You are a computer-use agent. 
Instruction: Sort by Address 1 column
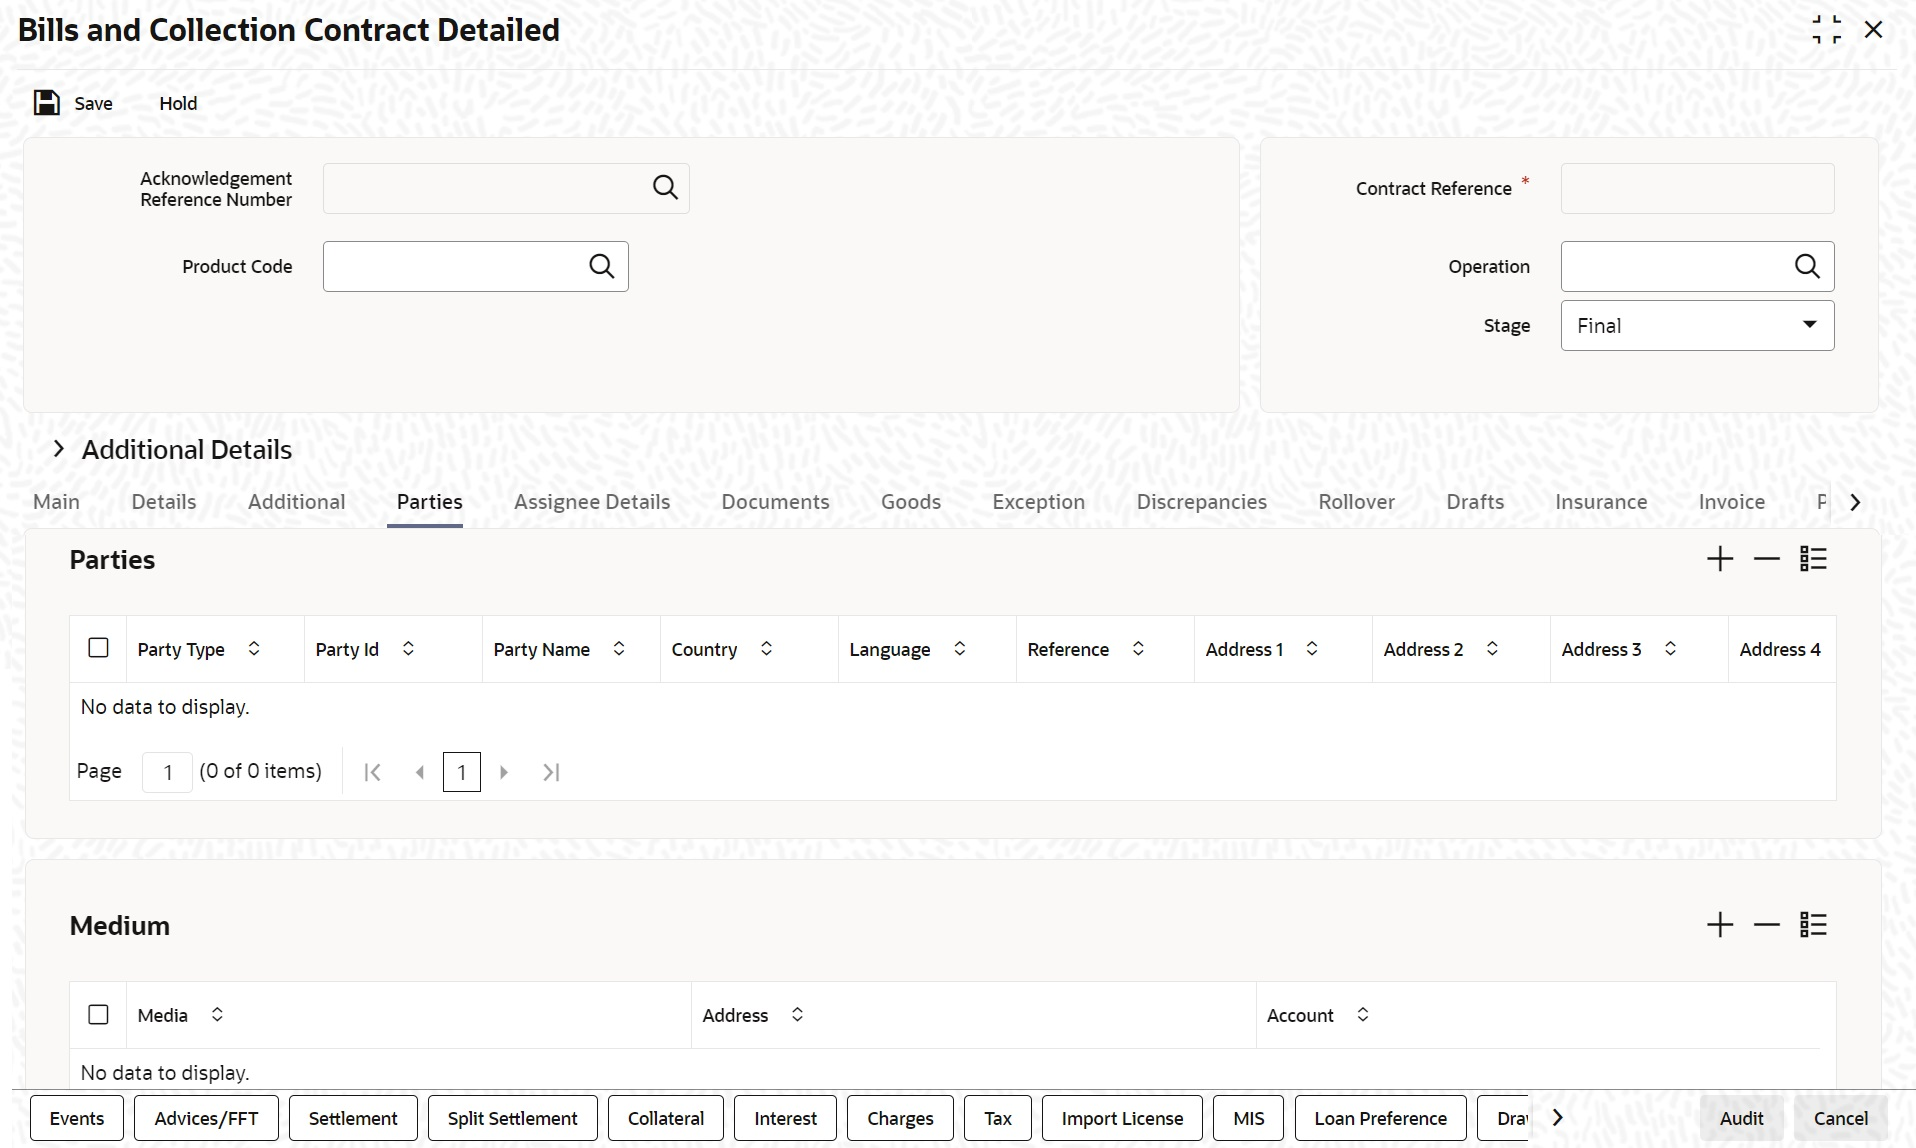1312,649
